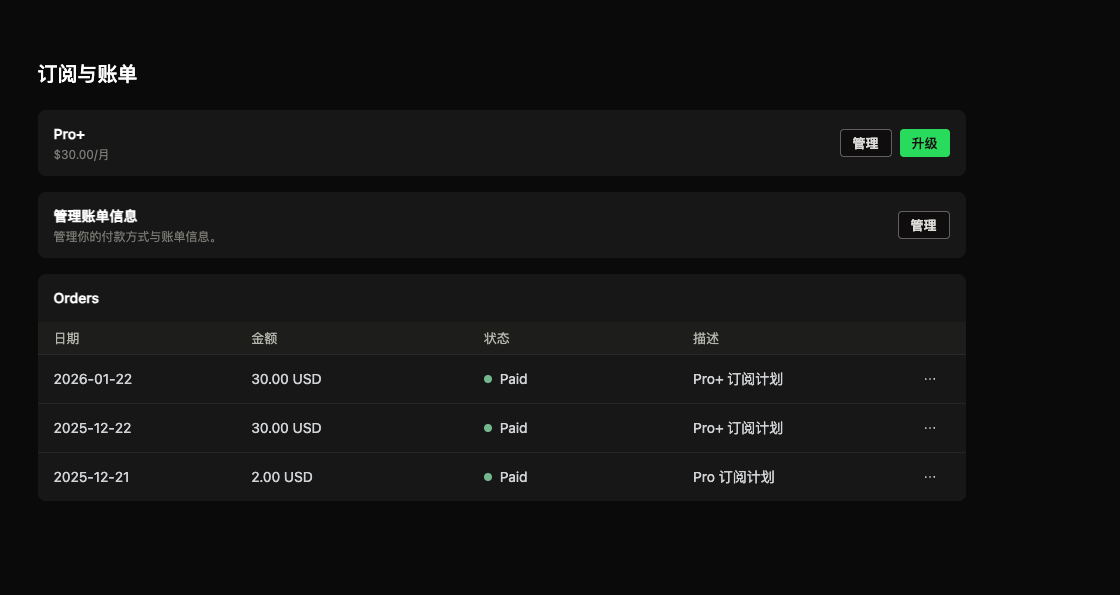Click the 金额 column header

click(264, 338)
